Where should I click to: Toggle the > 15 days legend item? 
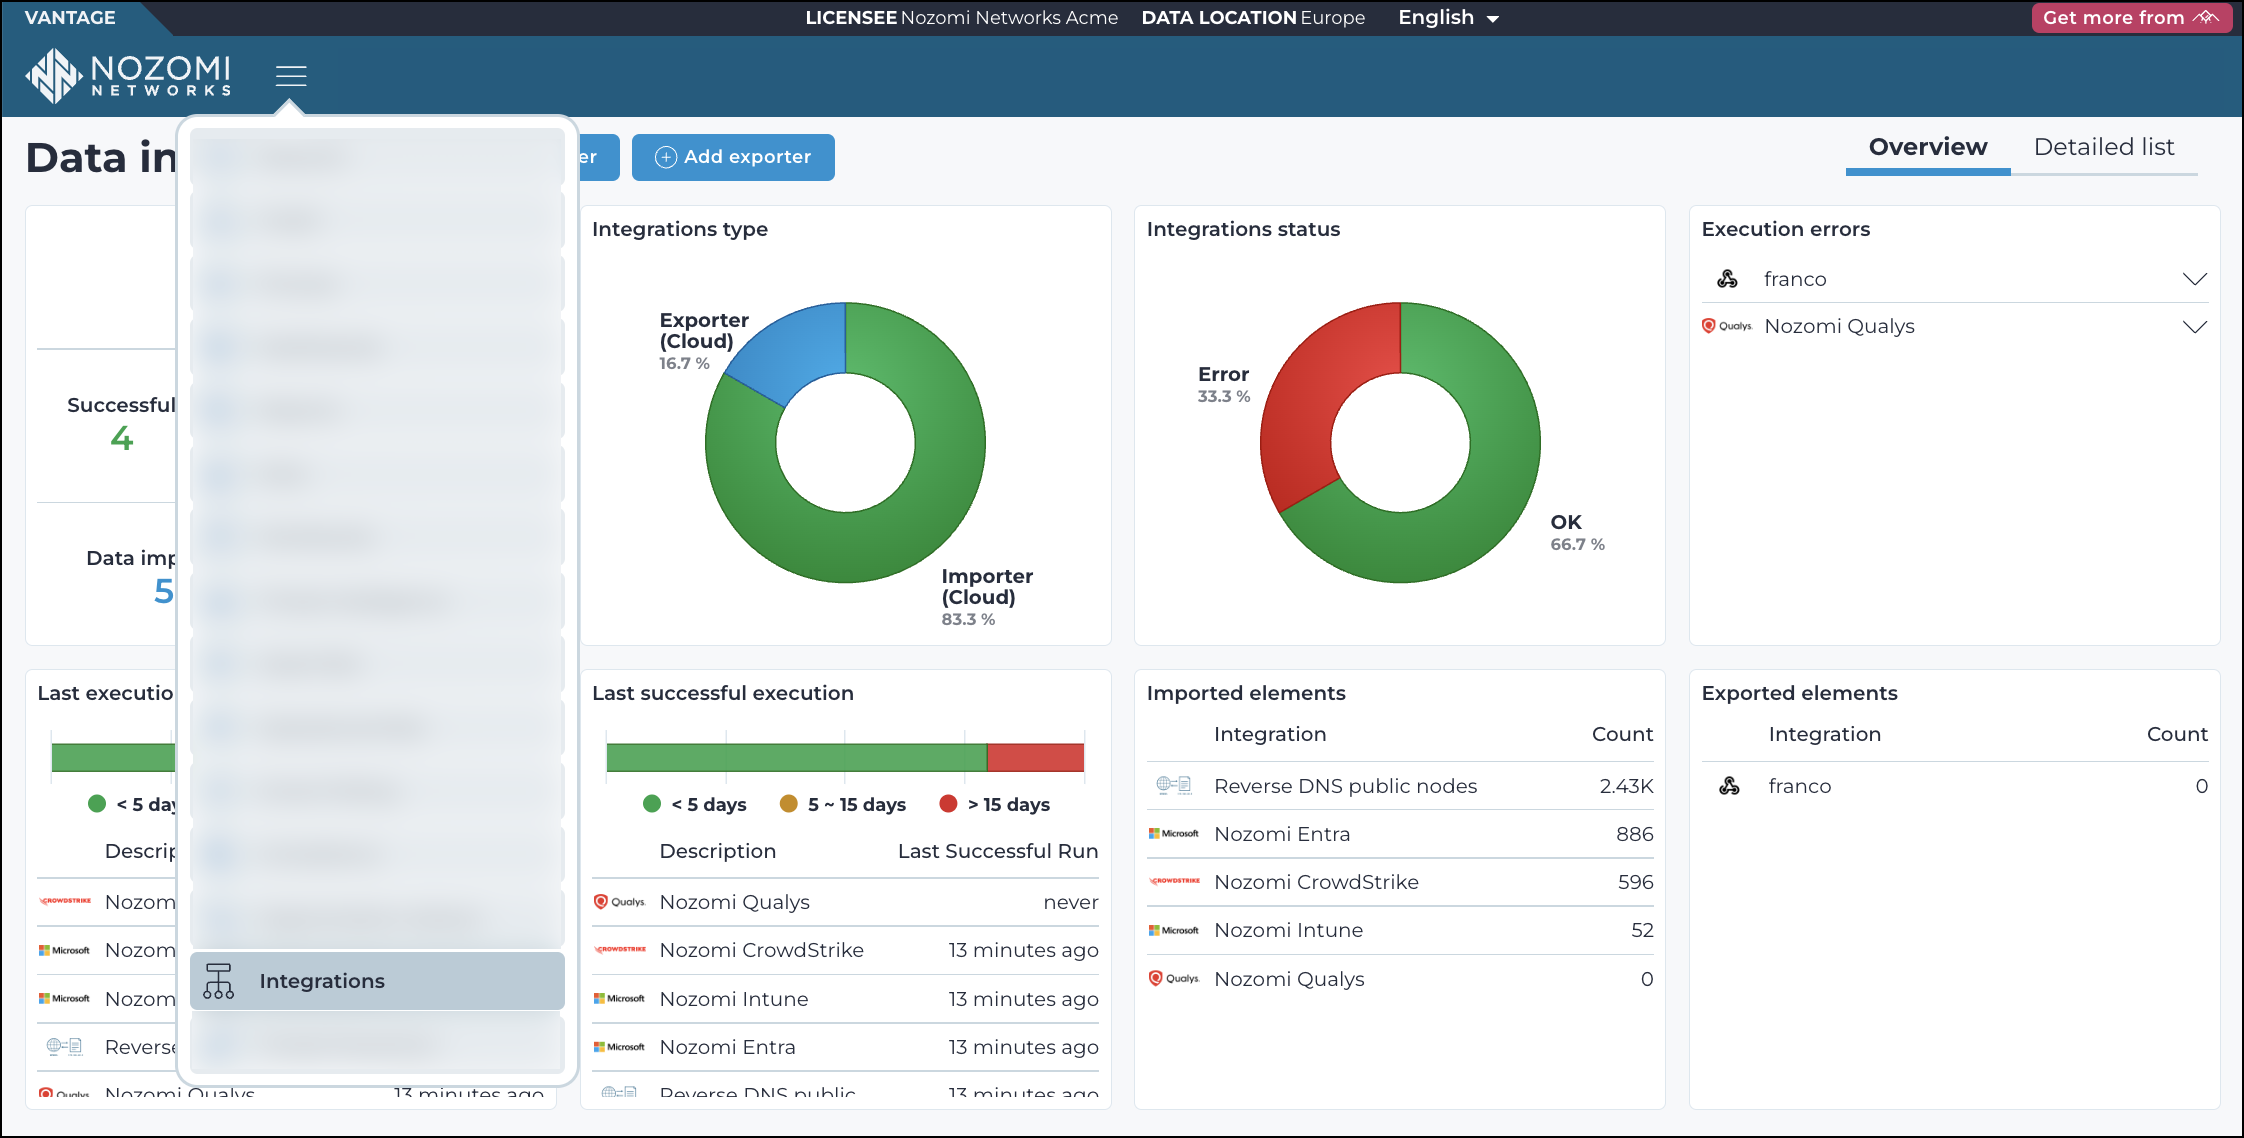coord(994,804)
